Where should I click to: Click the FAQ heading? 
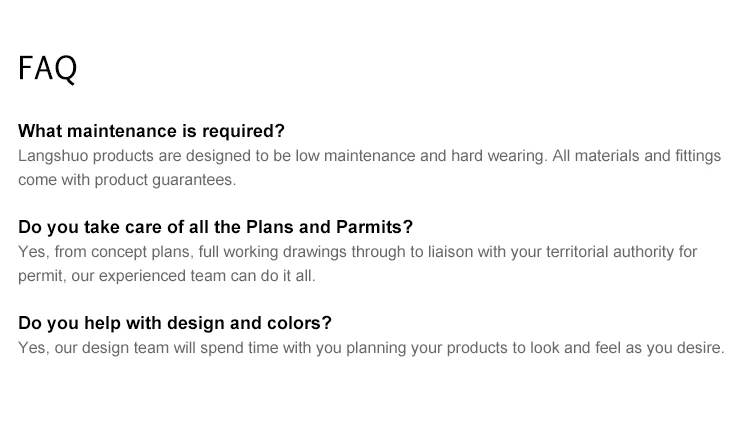(x=47, y=69)
